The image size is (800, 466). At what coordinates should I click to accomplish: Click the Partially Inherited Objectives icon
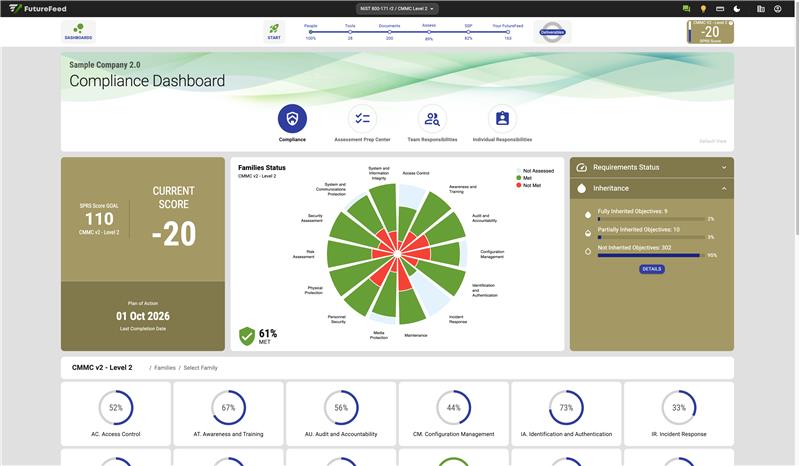click(x=588, y=233)
